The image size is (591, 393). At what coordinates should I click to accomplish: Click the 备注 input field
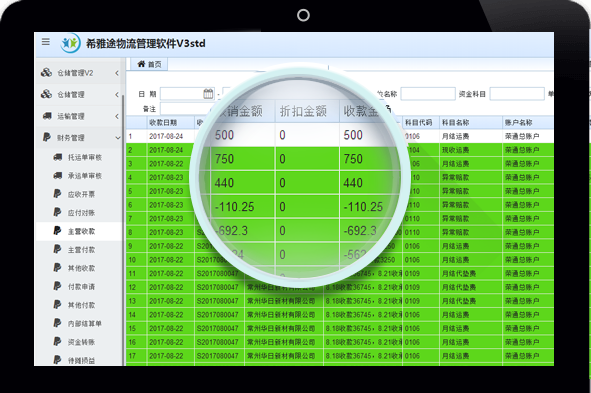click(185, 109)
